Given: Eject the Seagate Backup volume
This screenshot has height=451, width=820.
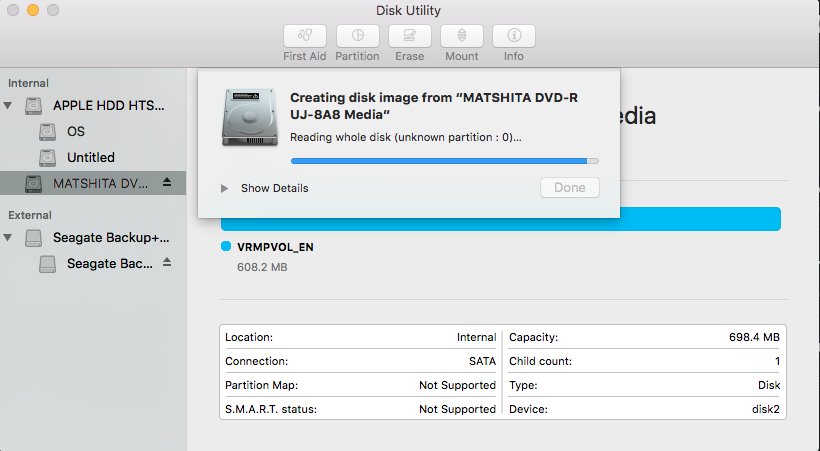Looking at the screenshot, I should tap(167, 263).
